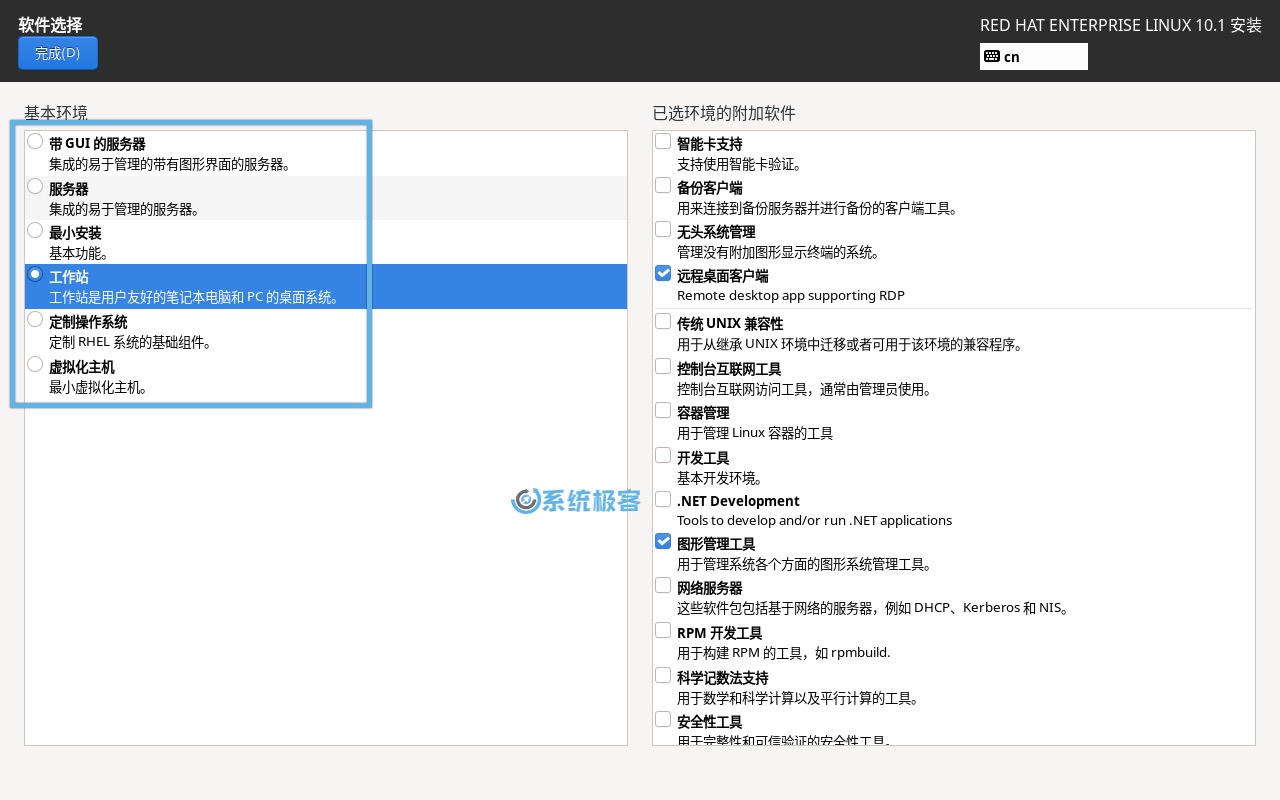Click the 完成(D) done button
This screenshot has width=1280, height=800.
point(57,53)
